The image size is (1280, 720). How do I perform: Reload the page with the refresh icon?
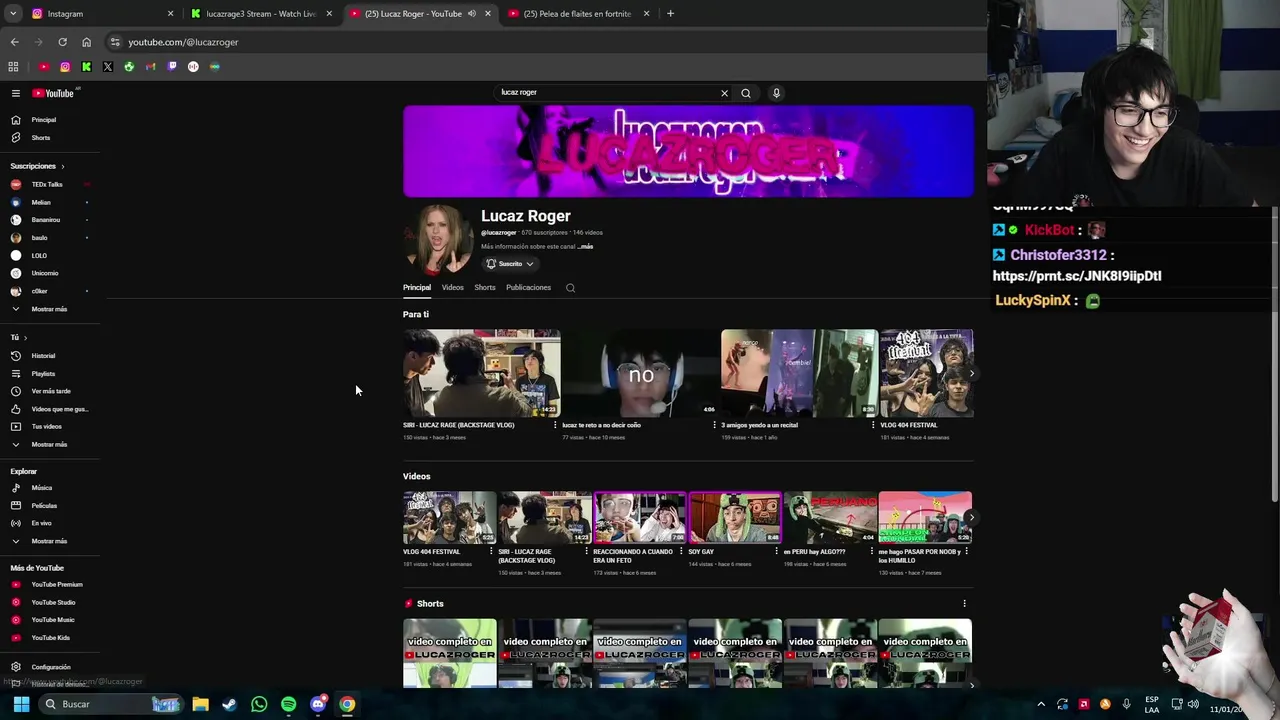pos(62,42)
